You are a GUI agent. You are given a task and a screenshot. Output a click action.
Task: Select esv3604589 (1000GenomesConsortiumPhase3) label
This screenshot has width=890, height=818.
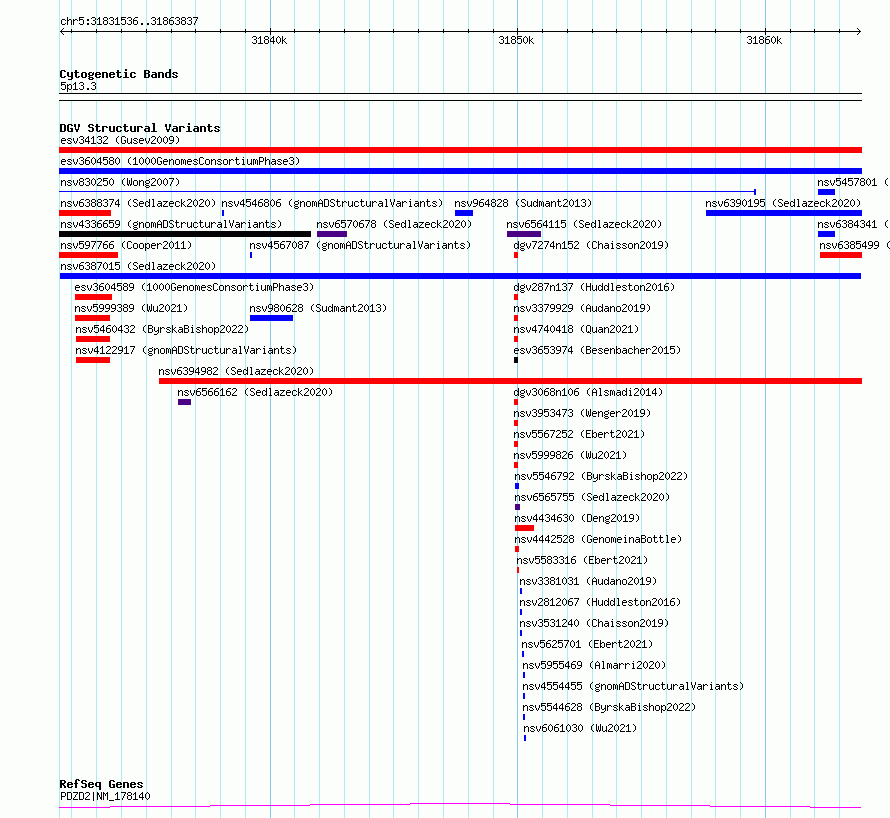194,287
